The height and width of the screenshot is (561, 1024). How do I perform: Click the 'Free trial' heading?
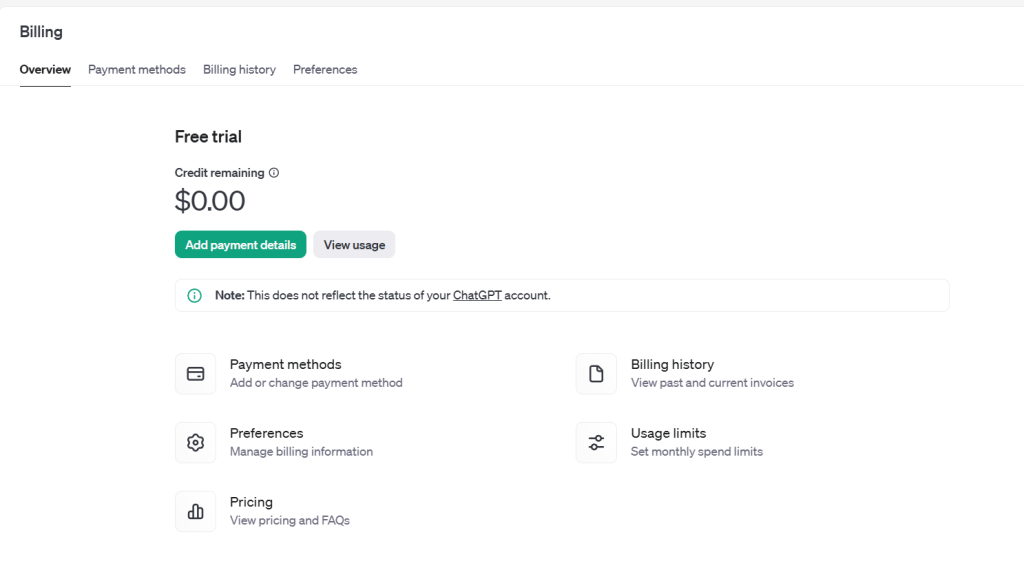(x=208, y=136)
